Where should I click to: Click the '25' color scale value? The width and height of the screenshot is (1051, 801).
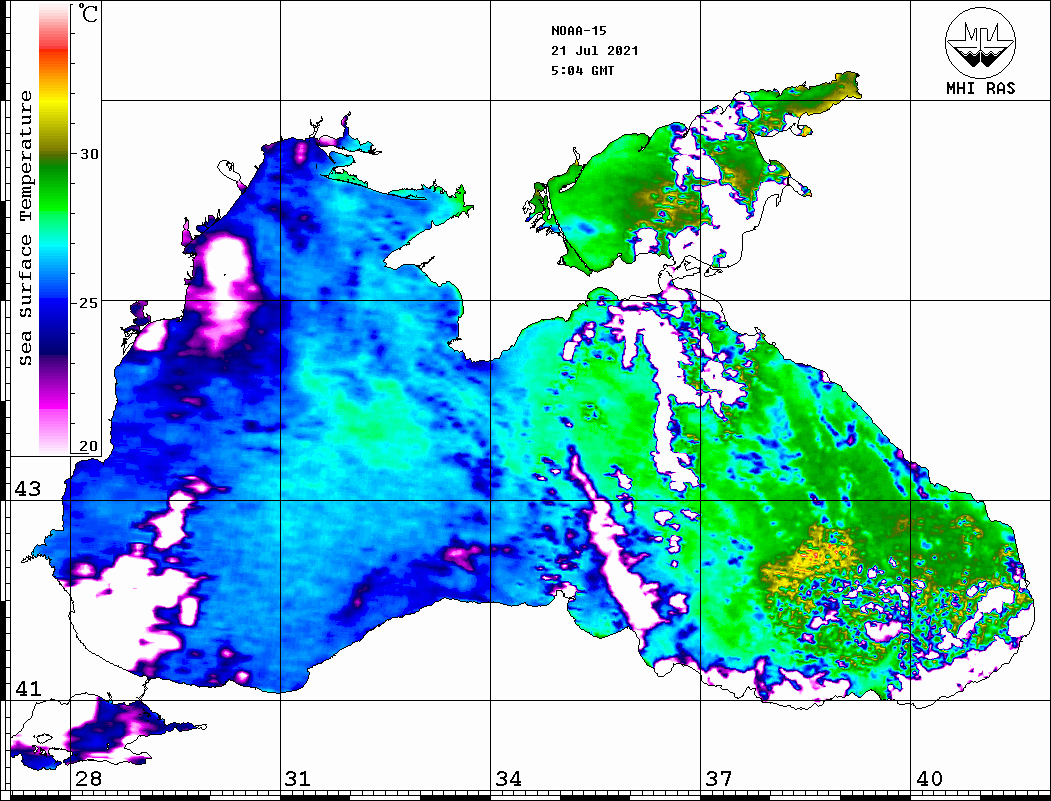pos(89,303)
